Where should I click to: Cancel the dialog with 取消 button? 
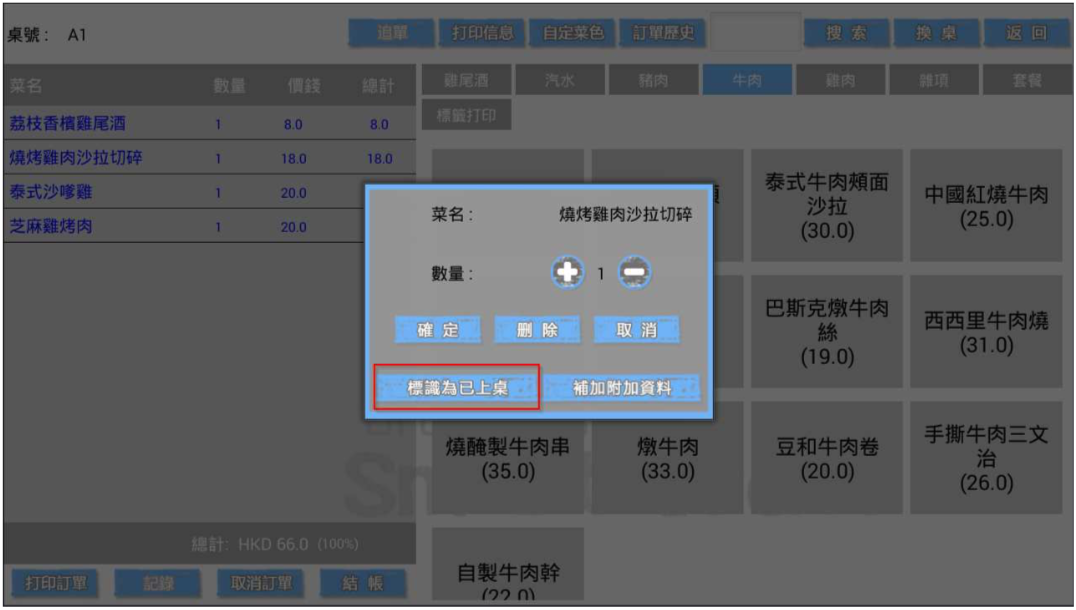coord(637,330)
